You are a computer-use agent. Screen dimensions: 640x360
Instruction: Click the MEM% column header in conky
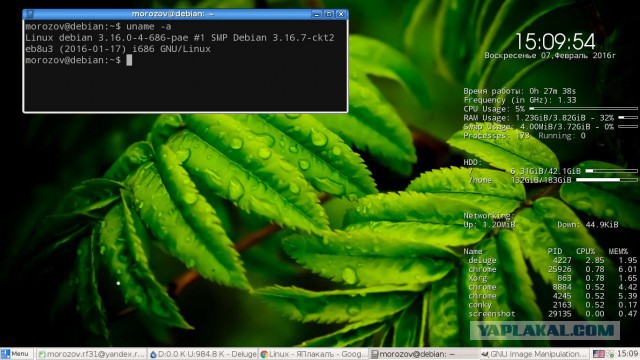(x=618, y=251)
